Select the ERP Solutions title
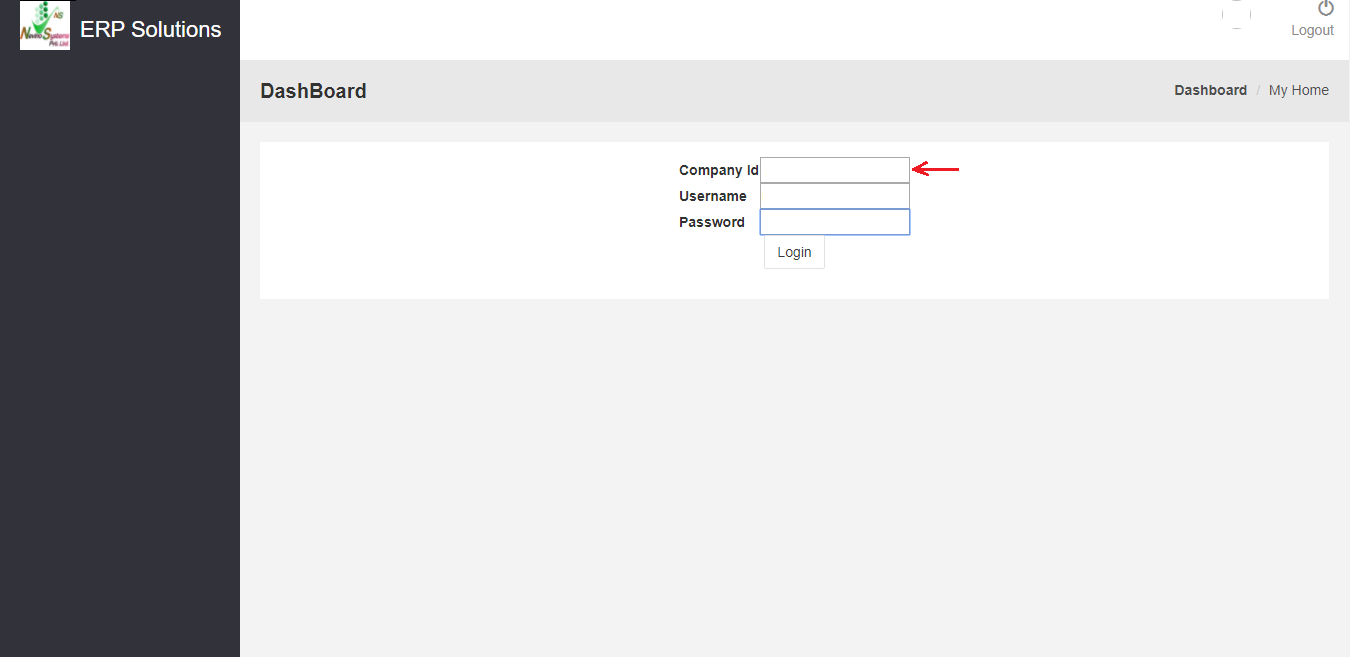Image resolution: width=1350 pixels, height=657 pixels. 151,30
